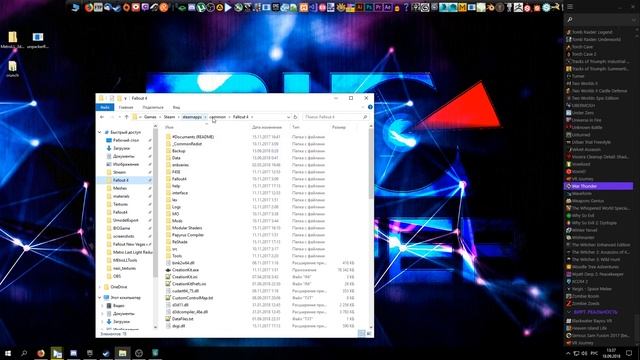Expand the Explorer ribbon chevron
The image size is (640, 360).
click(363, 107)
